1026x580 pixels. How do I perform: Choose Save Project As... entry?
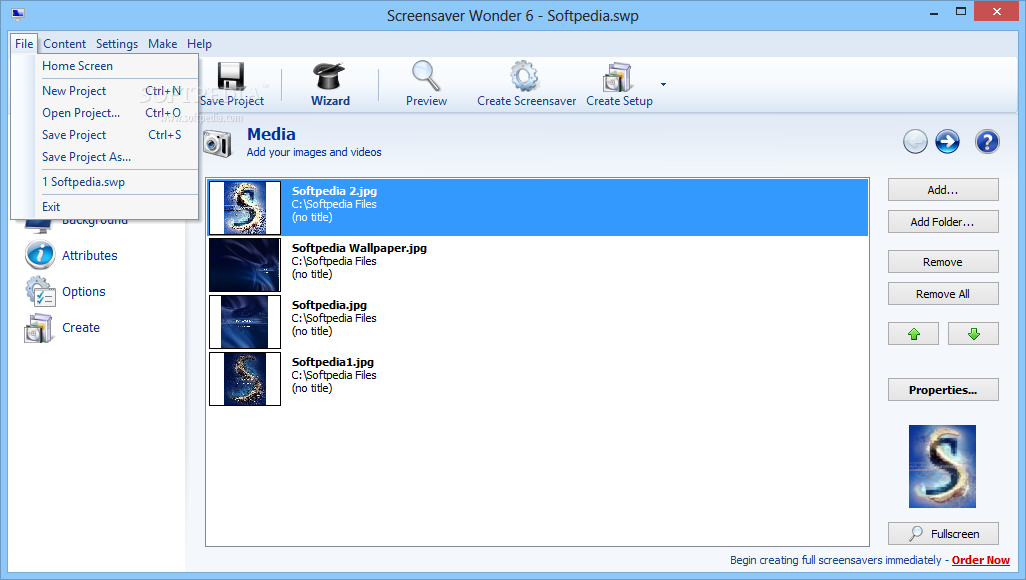click(105, 157)
